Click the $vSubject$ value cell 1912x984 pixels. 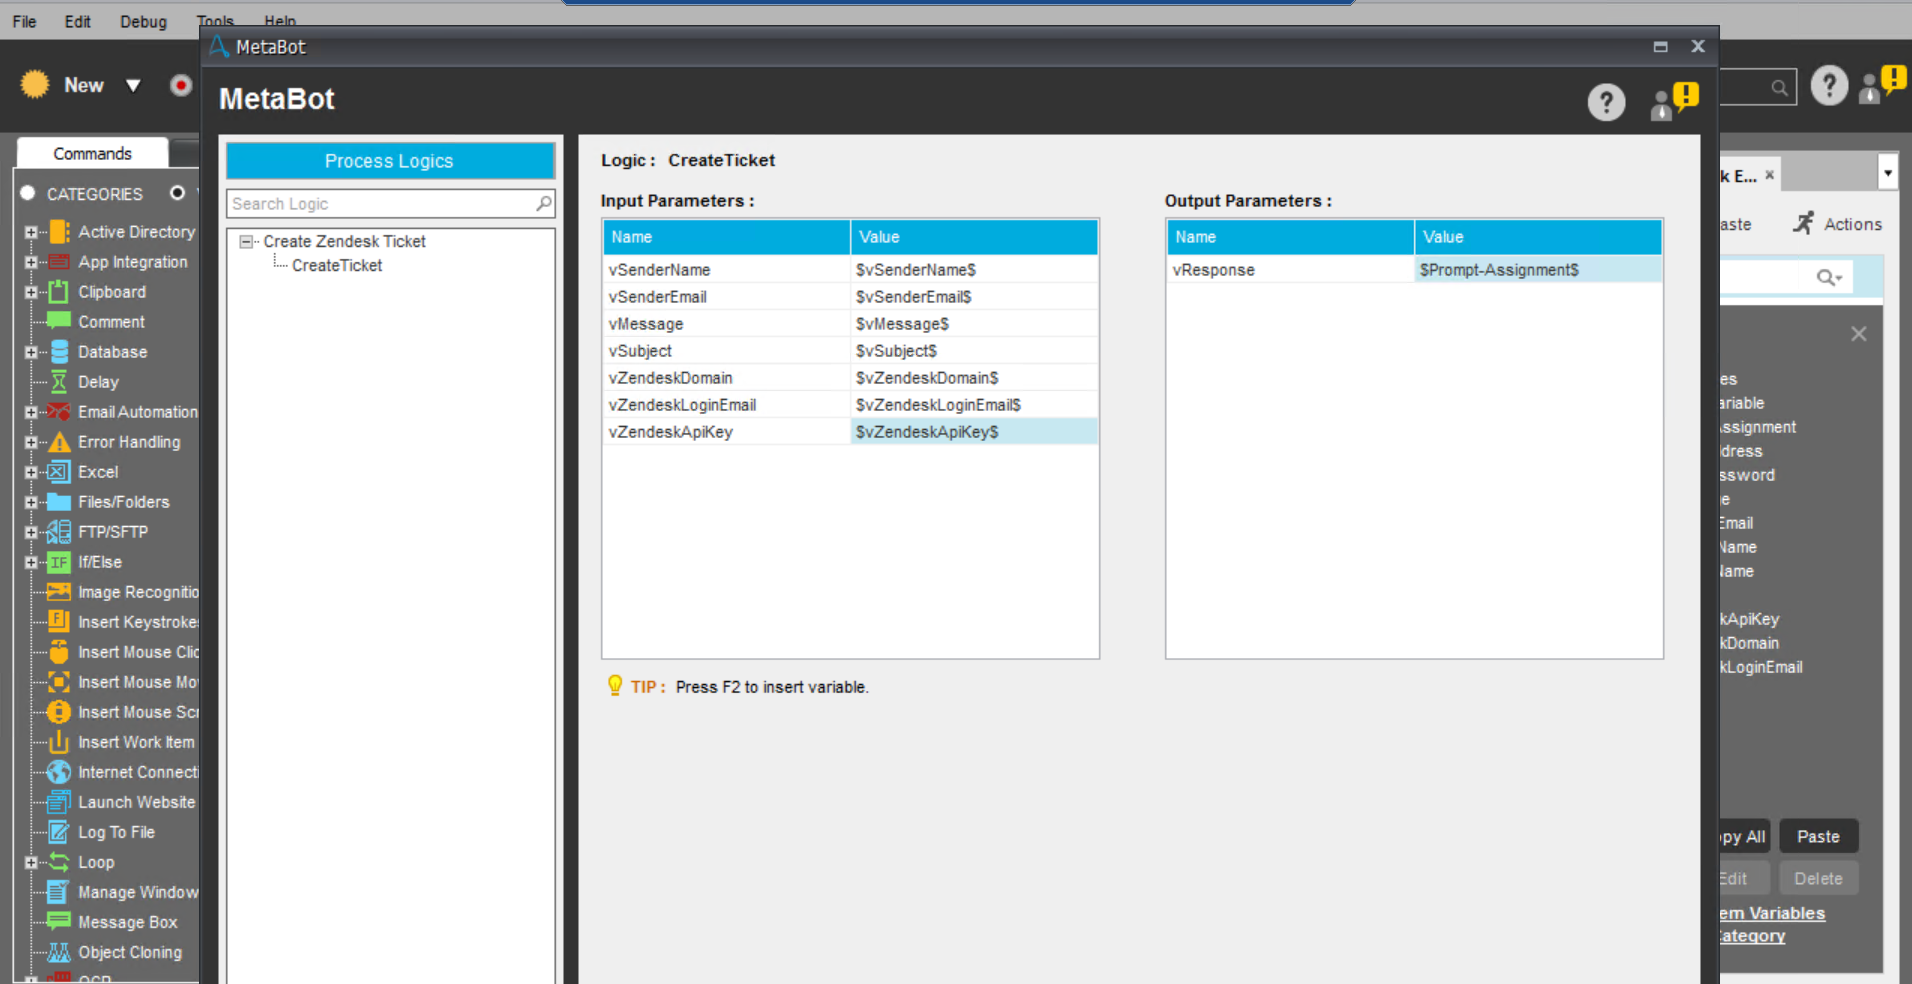coord(974,351)
